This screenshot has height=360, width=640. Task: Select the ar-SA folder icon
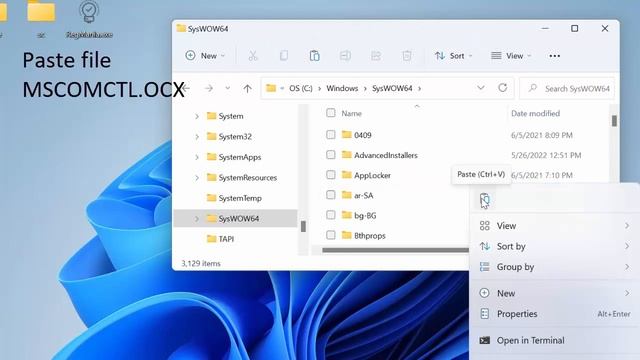point(347,195)
